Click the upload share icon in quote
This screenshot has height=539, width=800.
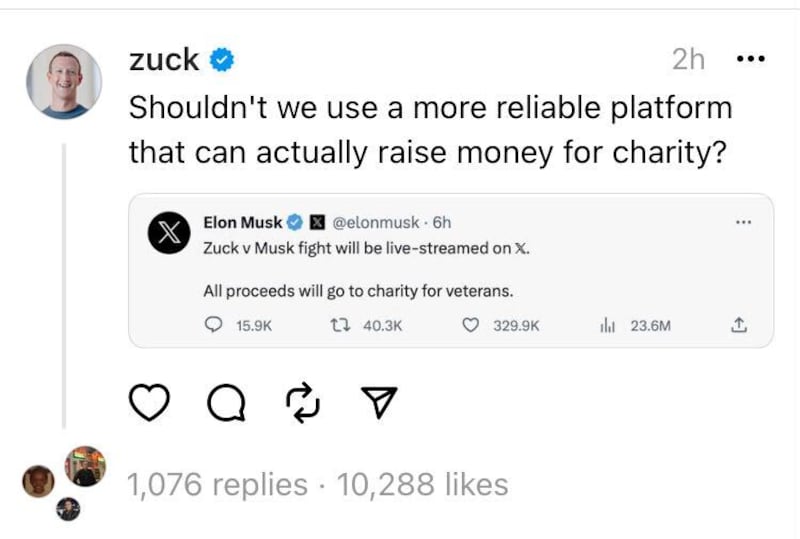(741, 325)
